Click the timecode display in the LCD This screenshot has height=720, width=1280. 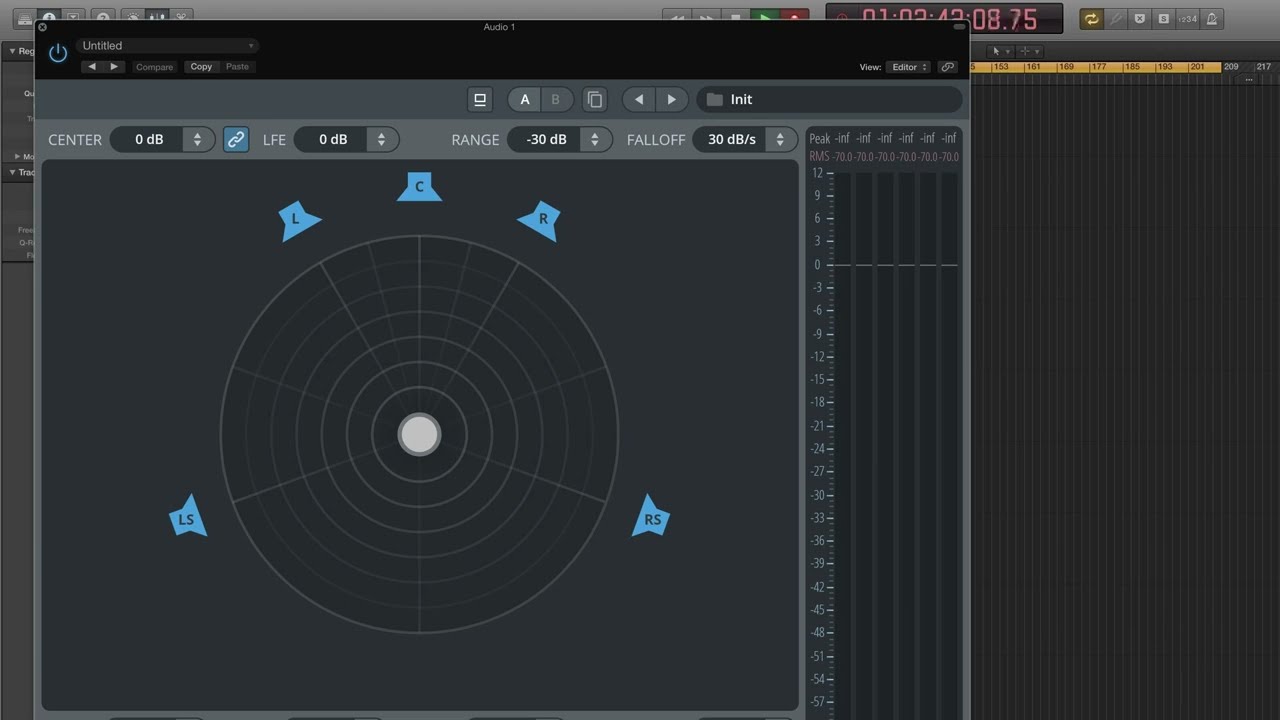coord(949,19)
